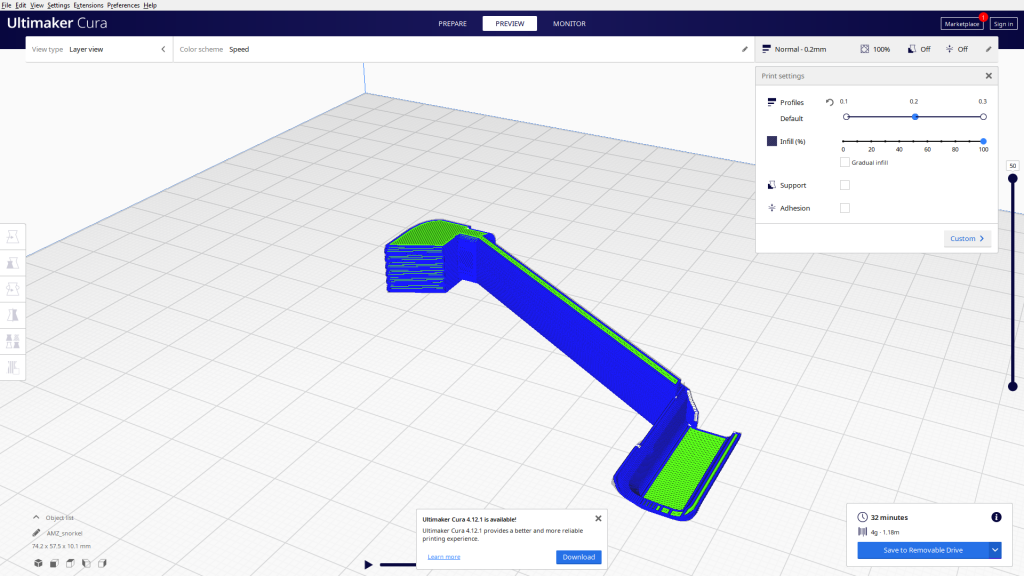
Task: Click the layer height profile slider handle
Action: [915, 117]
